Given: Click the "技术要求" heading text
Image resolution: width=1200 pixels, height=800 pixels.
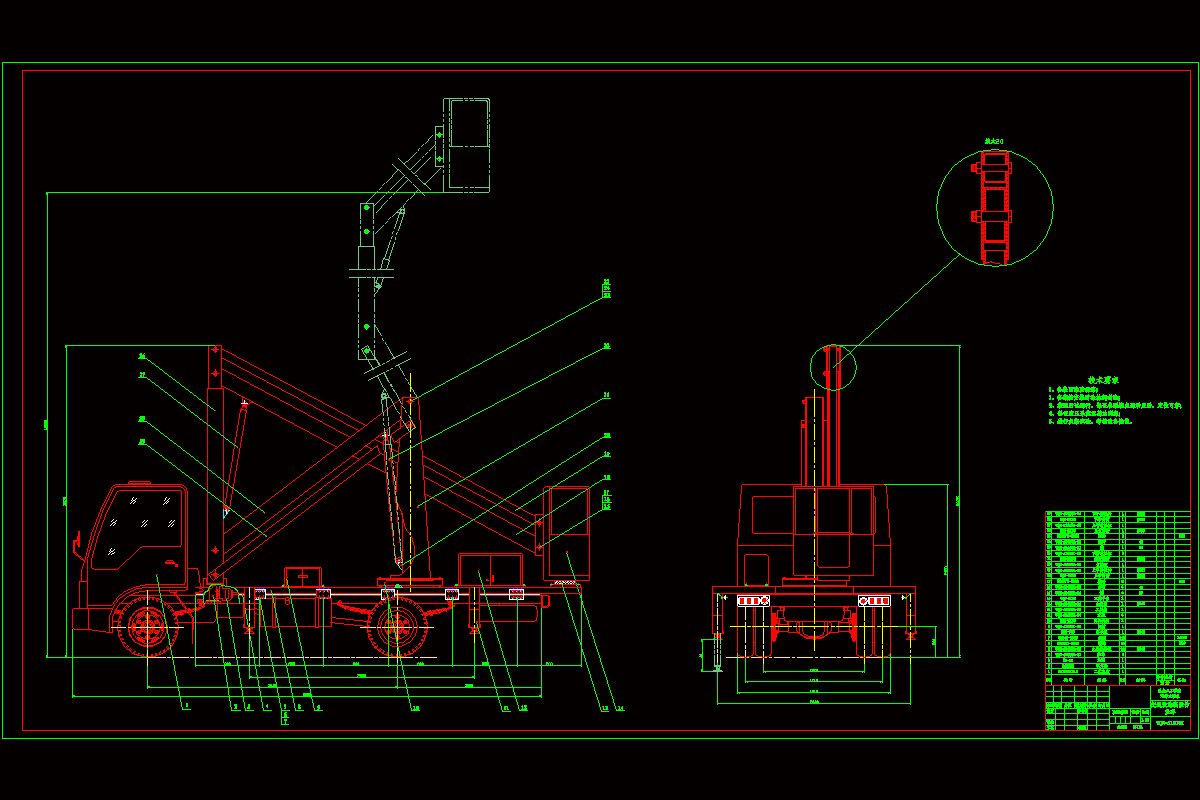Looking at the screenshot, I should [1102, 380].
